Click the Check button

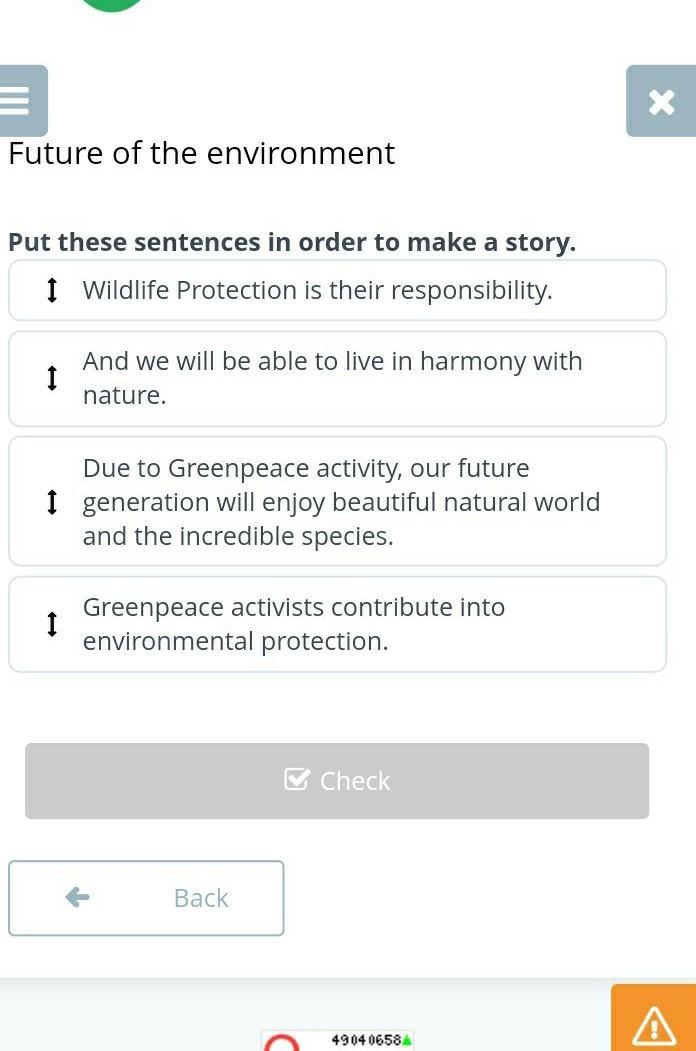pos(337,781)
